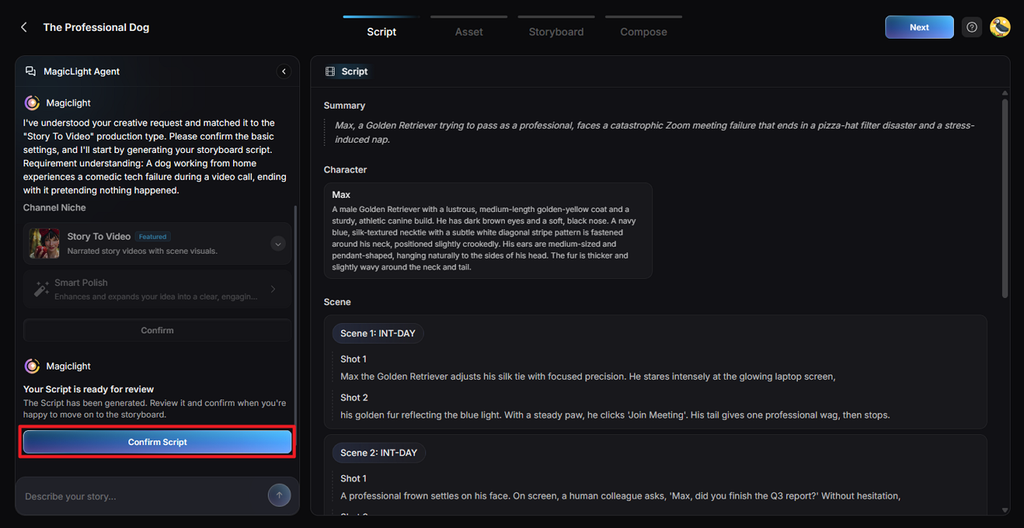Open the Smart Polish option arrow

pyautogui.click(x=273, y=289)
